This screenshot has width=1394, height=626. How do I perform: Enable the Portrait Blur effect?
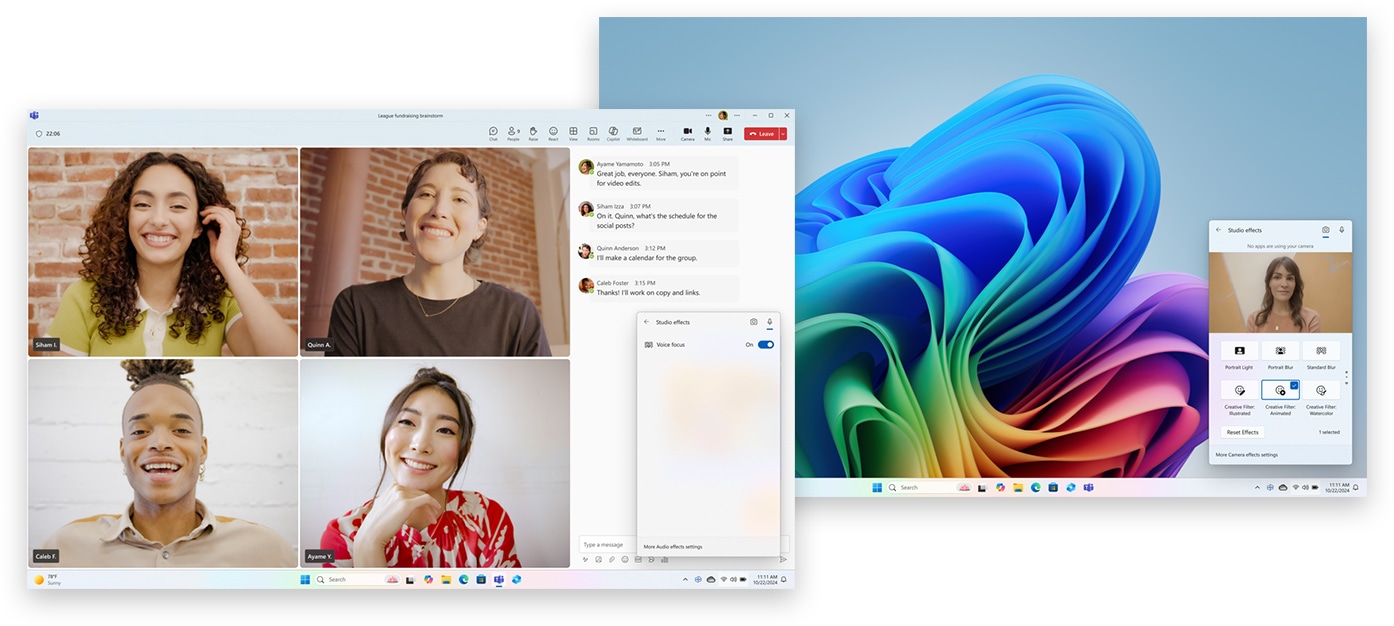pos(1280,351)
